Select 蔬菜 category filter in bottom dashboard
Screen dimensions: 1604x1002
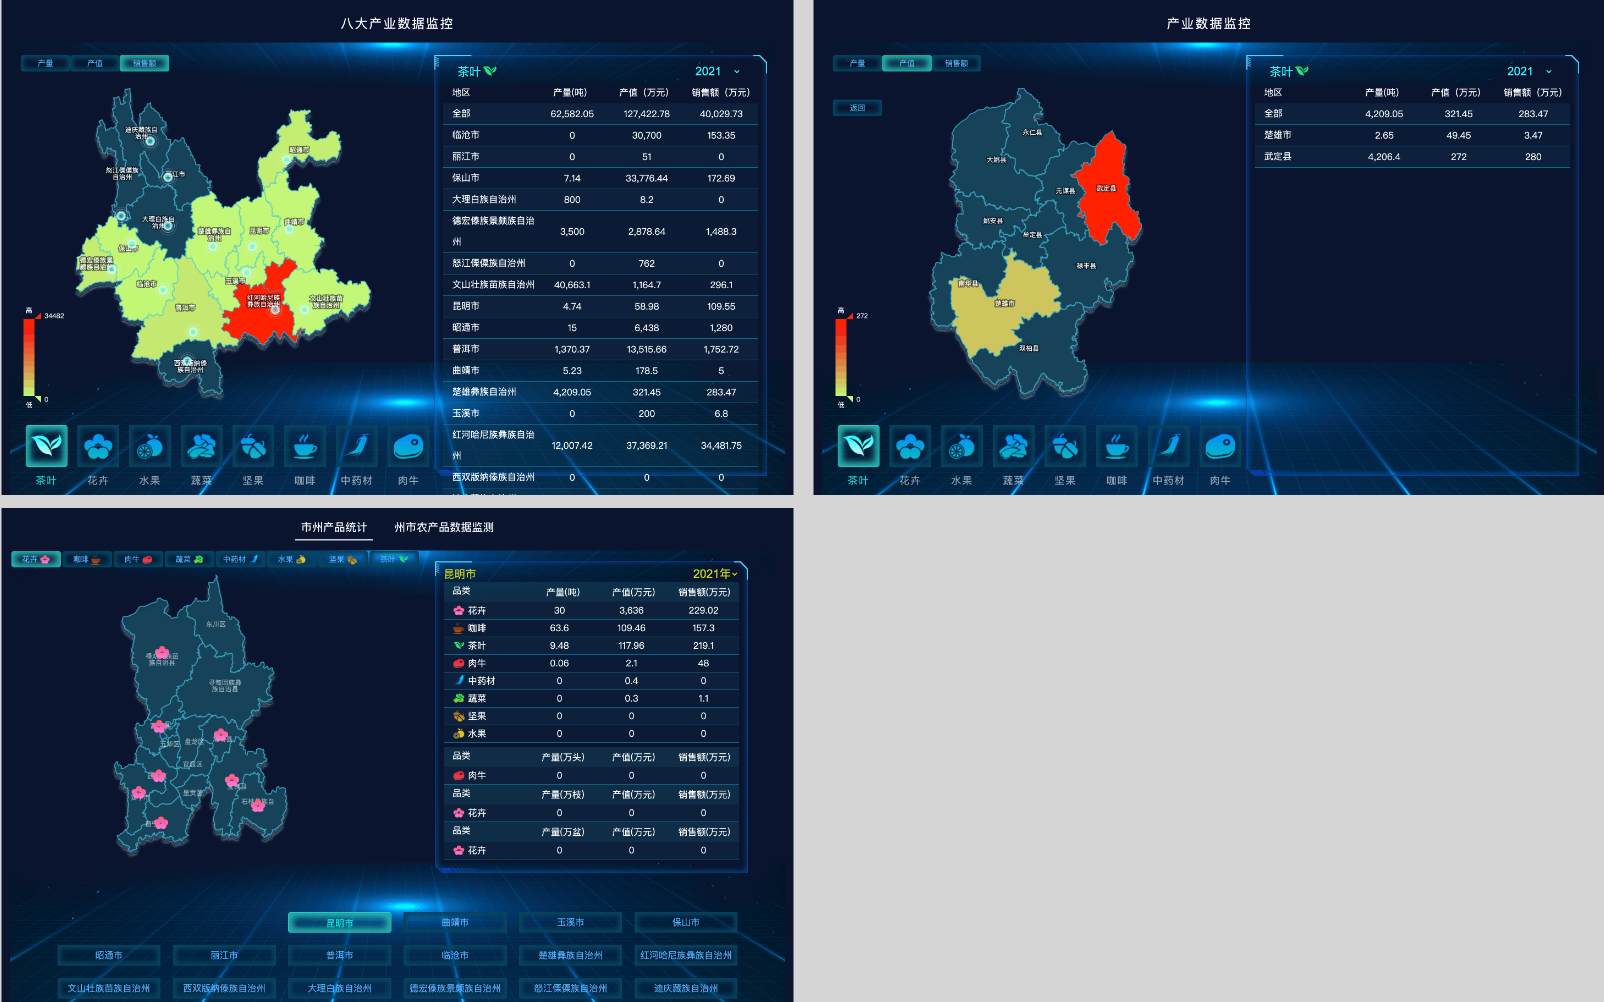click(x=190, y=559)
